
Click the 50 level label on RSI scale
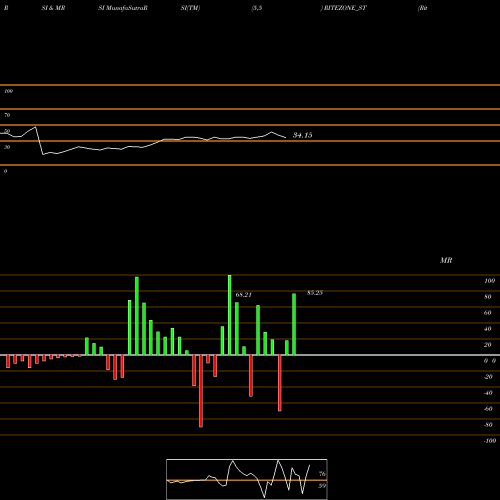point(7,131)
